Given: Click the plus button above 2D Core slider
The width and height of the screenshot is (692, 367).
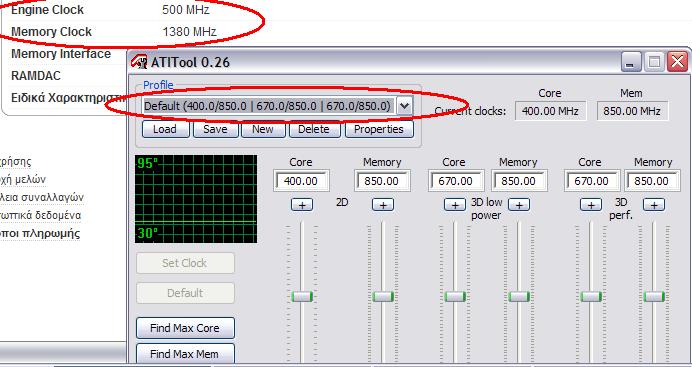Looking at the screenshot, I should coord(302,205).
